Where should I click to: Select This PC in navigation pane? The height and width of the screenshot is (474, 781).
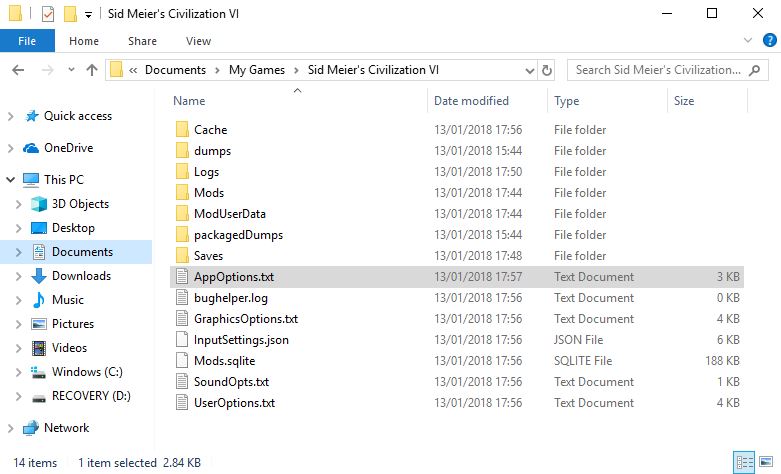pos(64,180)
